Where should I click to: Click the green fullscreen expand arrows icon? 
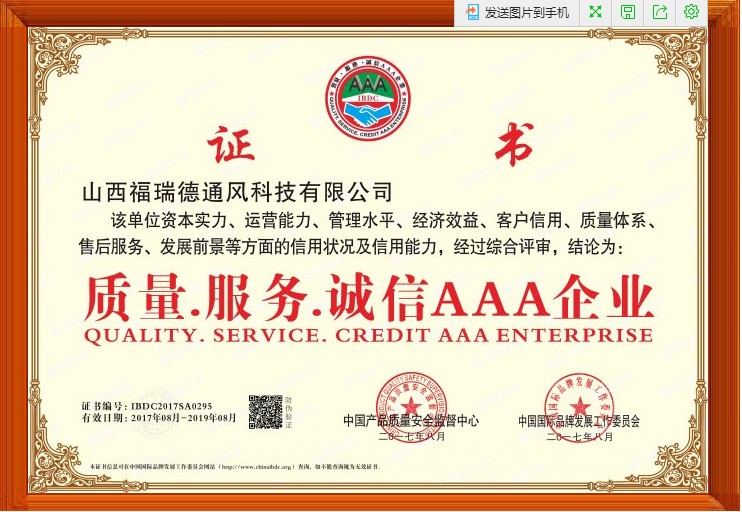pos(595,12)
